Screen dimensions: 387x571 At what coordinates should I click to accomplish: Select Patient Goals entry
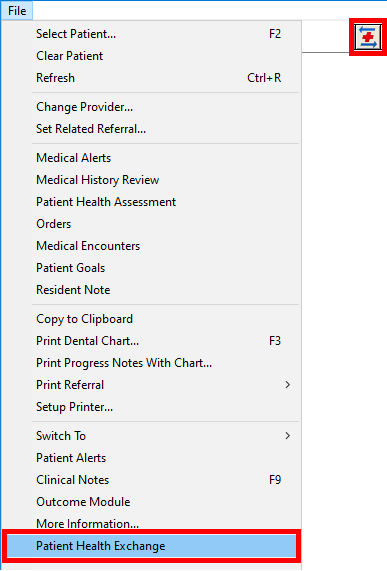tap(151, 268)
